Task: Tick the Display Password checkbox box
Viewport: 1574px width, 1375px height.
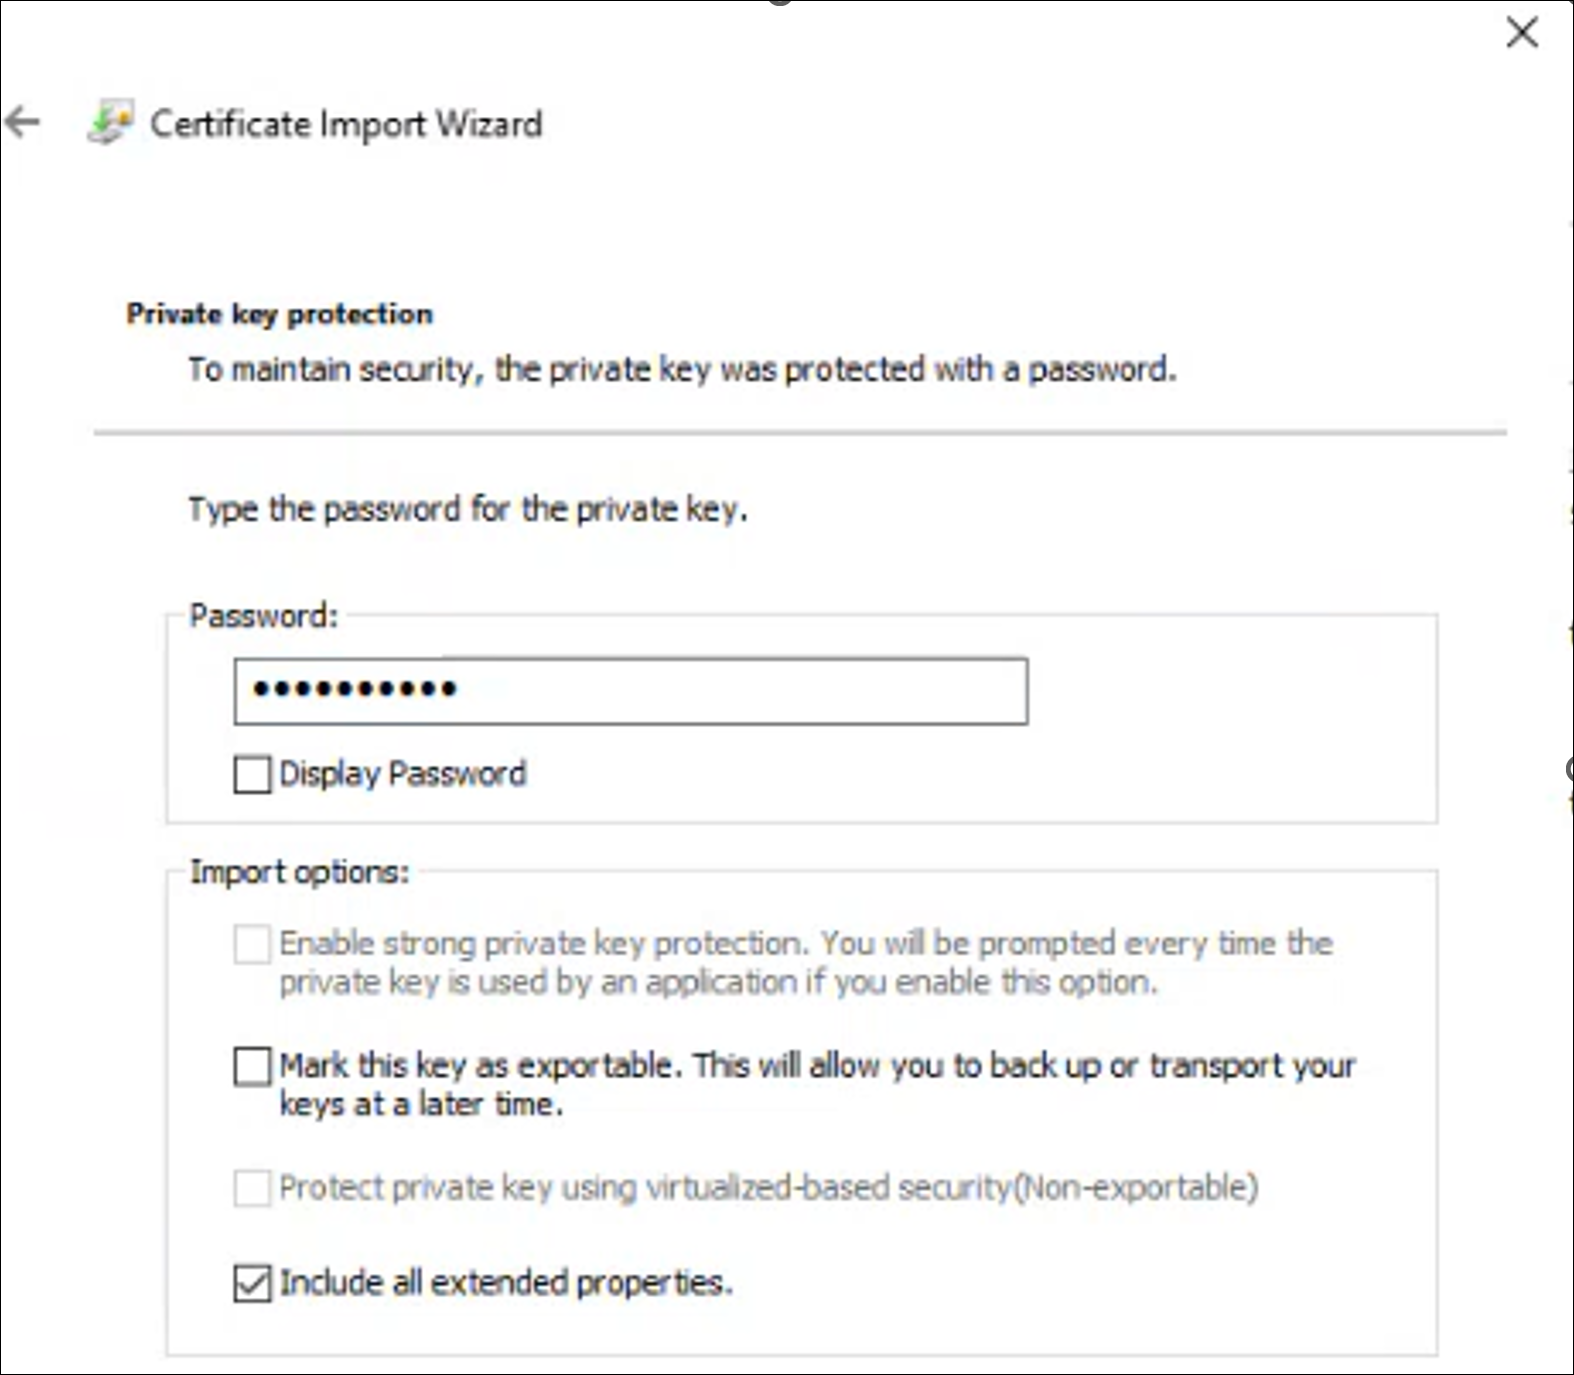Action: (x=252, y=774)
